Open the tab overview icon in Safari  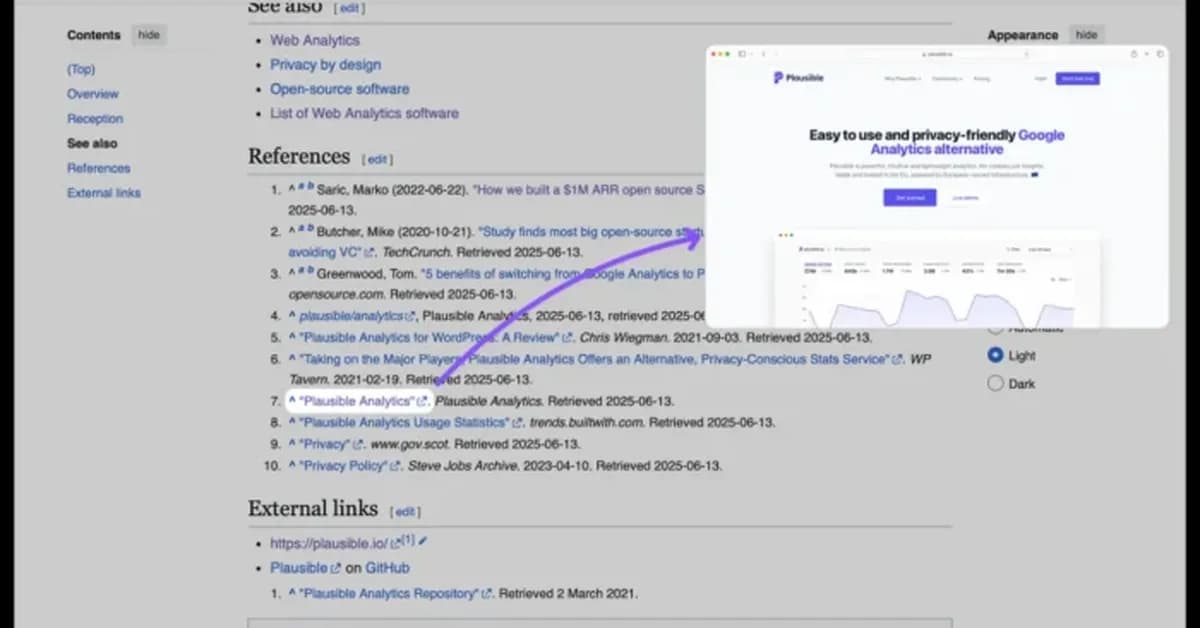(1159, 53)
